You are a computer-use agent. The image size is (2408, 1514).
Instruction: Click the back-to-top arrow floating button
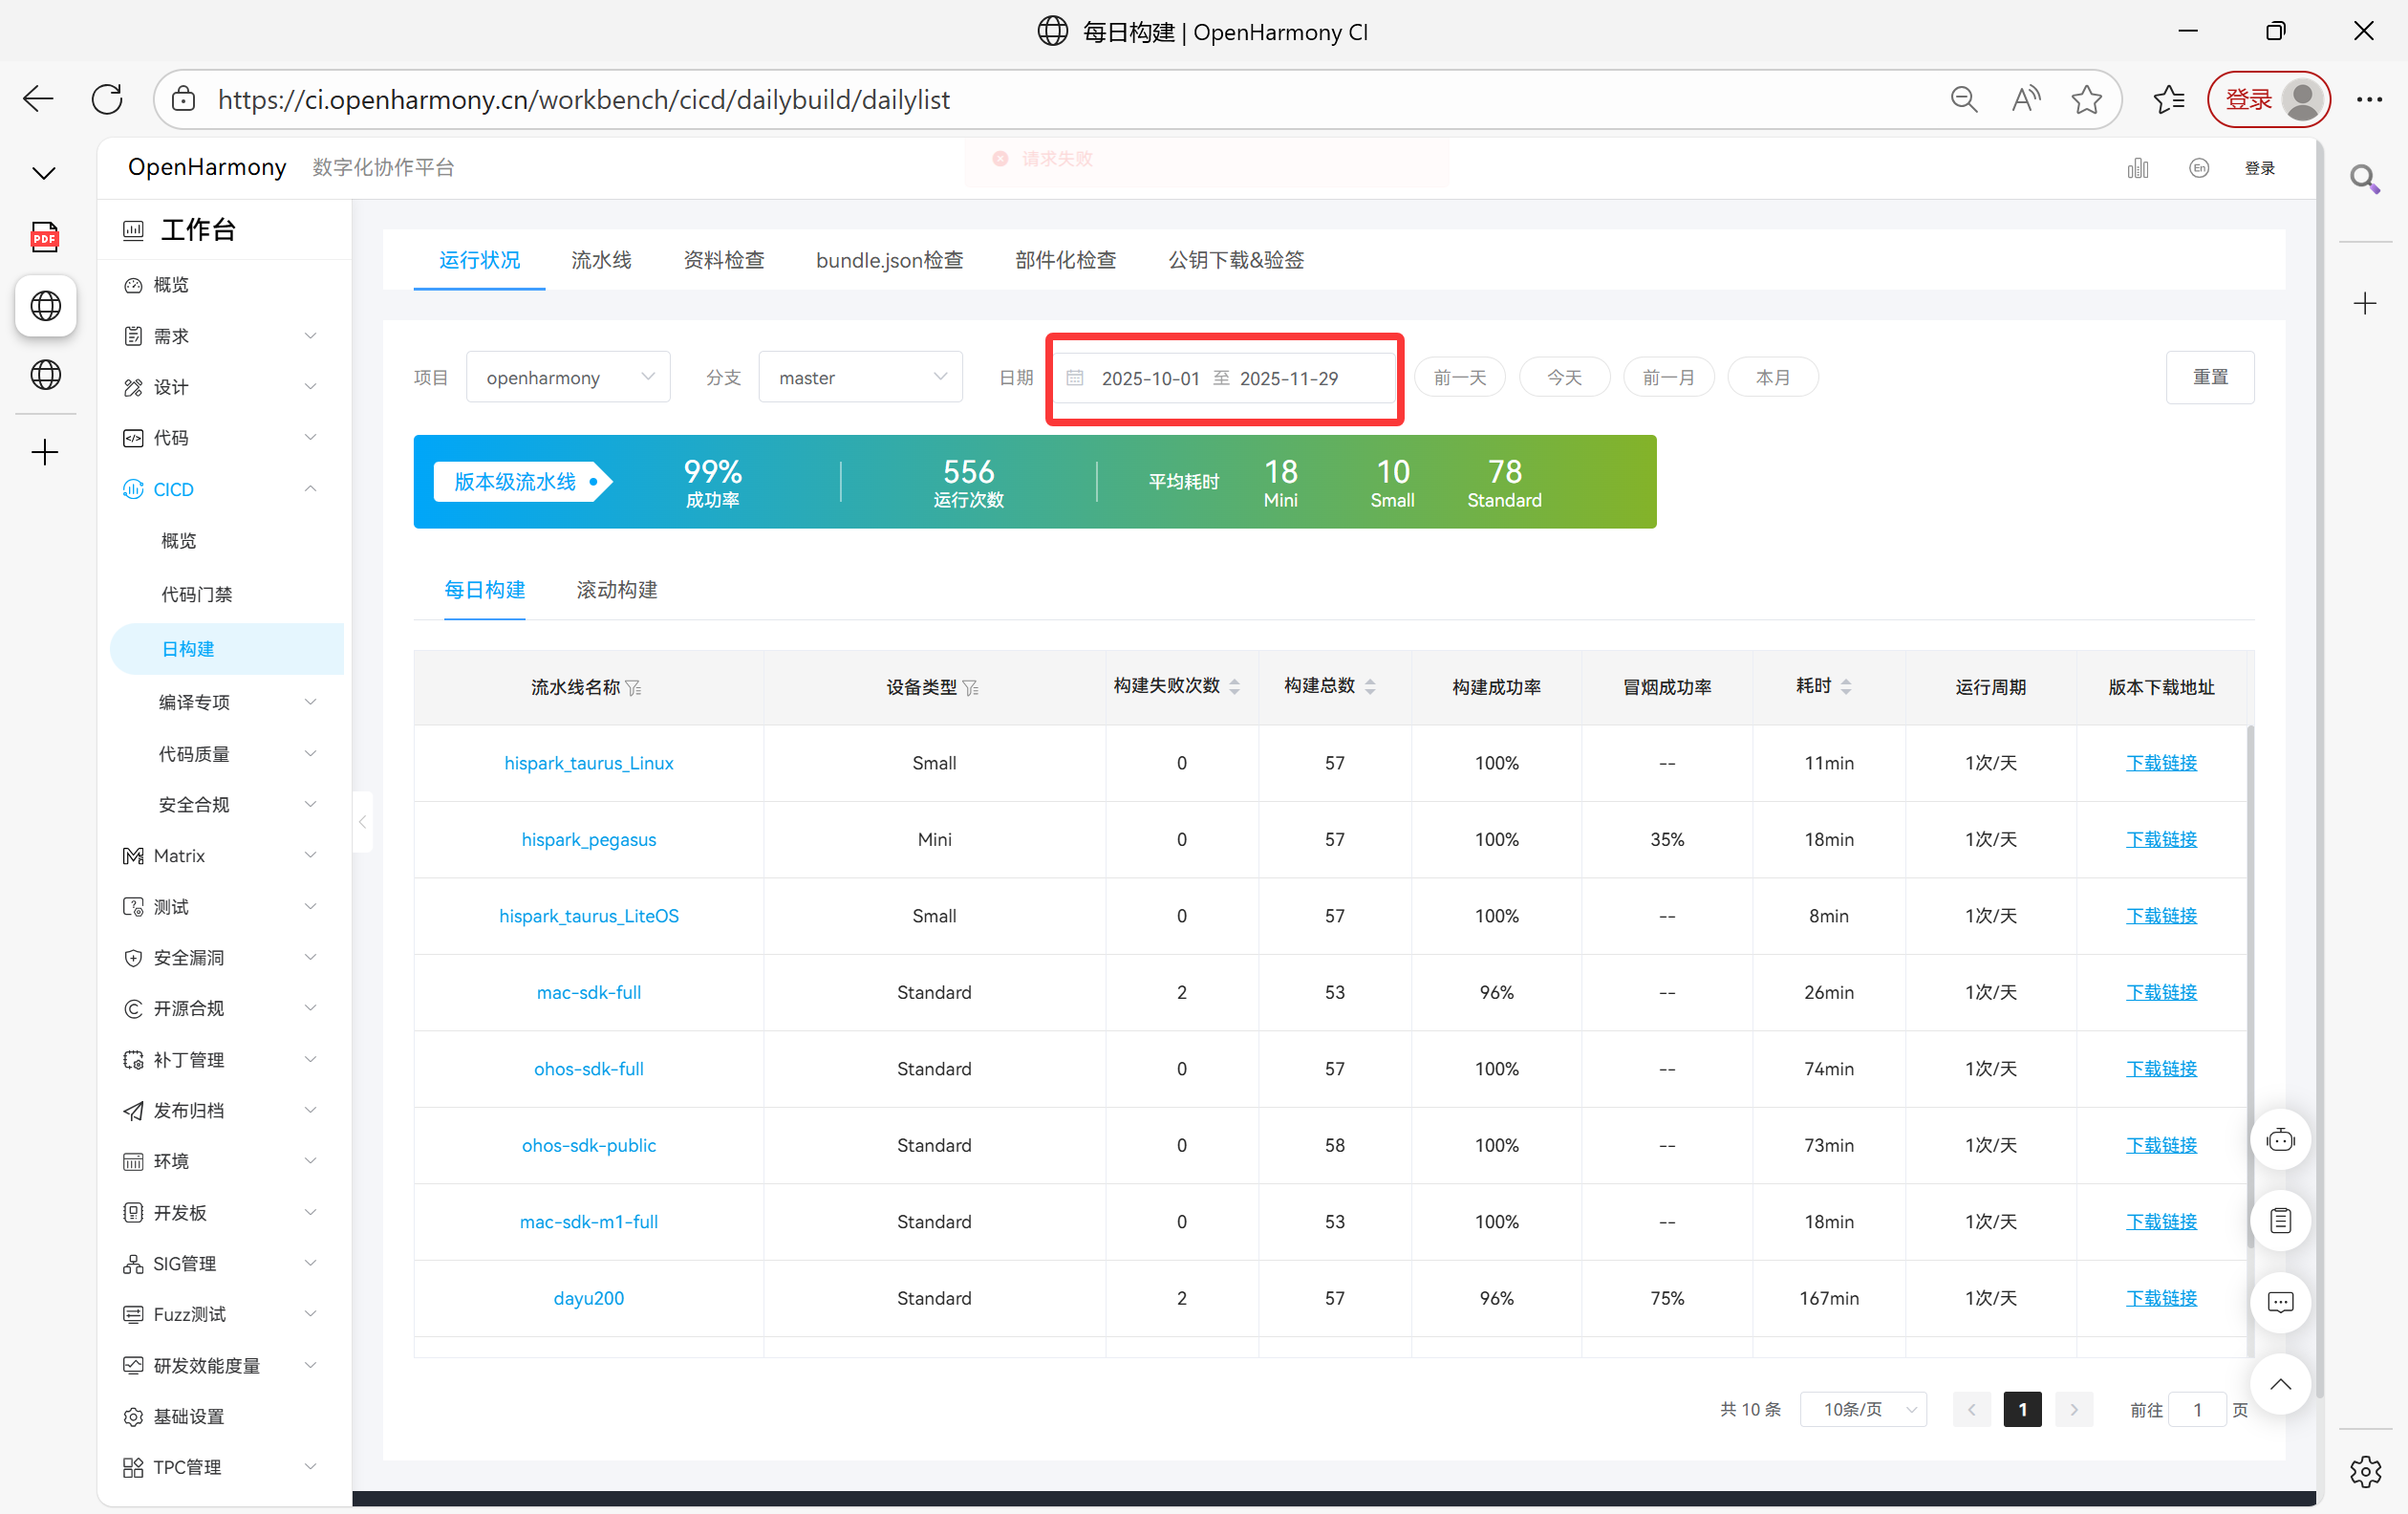(x=2279, y=1384)
